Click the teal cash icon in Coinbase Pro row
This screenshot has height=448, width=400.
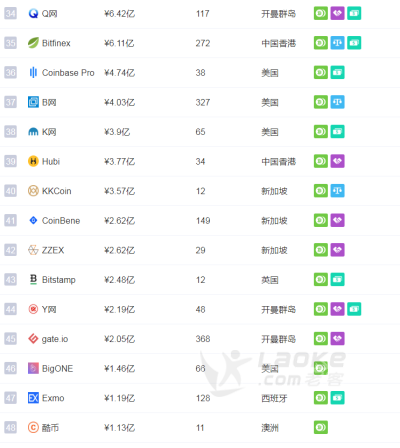click(x=337, y=72)
